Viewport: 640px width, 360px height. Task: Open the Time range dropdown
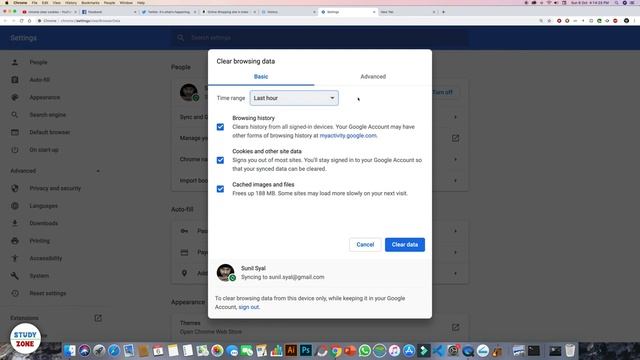tap(294, 98)
